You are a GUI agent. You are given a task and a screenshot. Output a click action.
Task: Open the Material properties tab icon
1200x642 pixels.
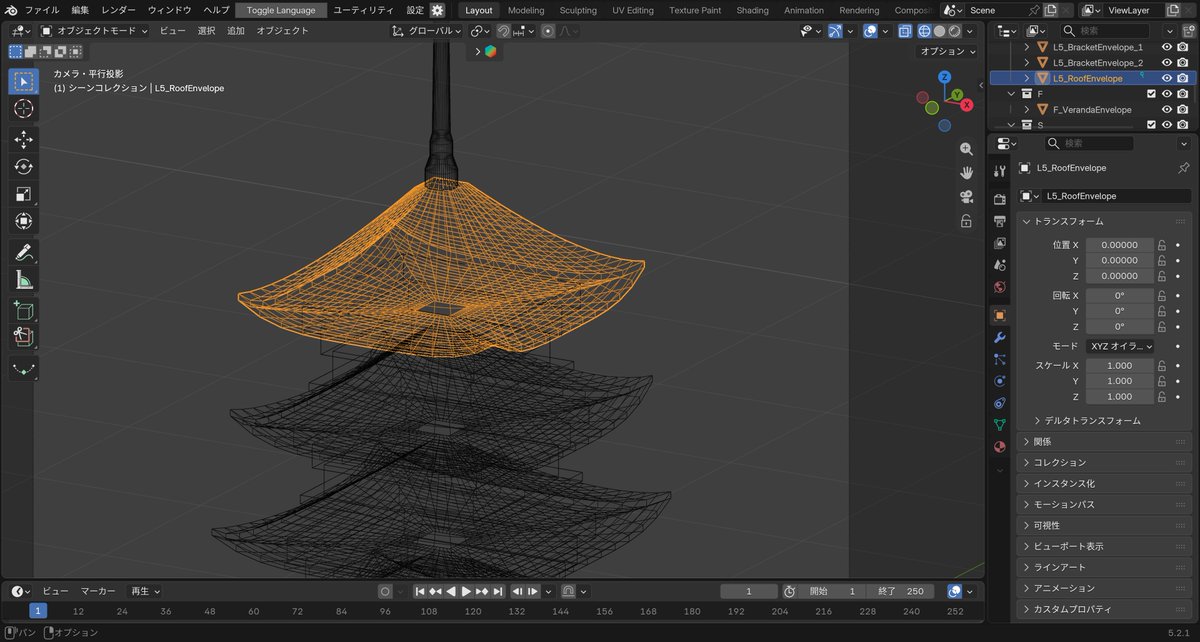[x=999, y=447]
